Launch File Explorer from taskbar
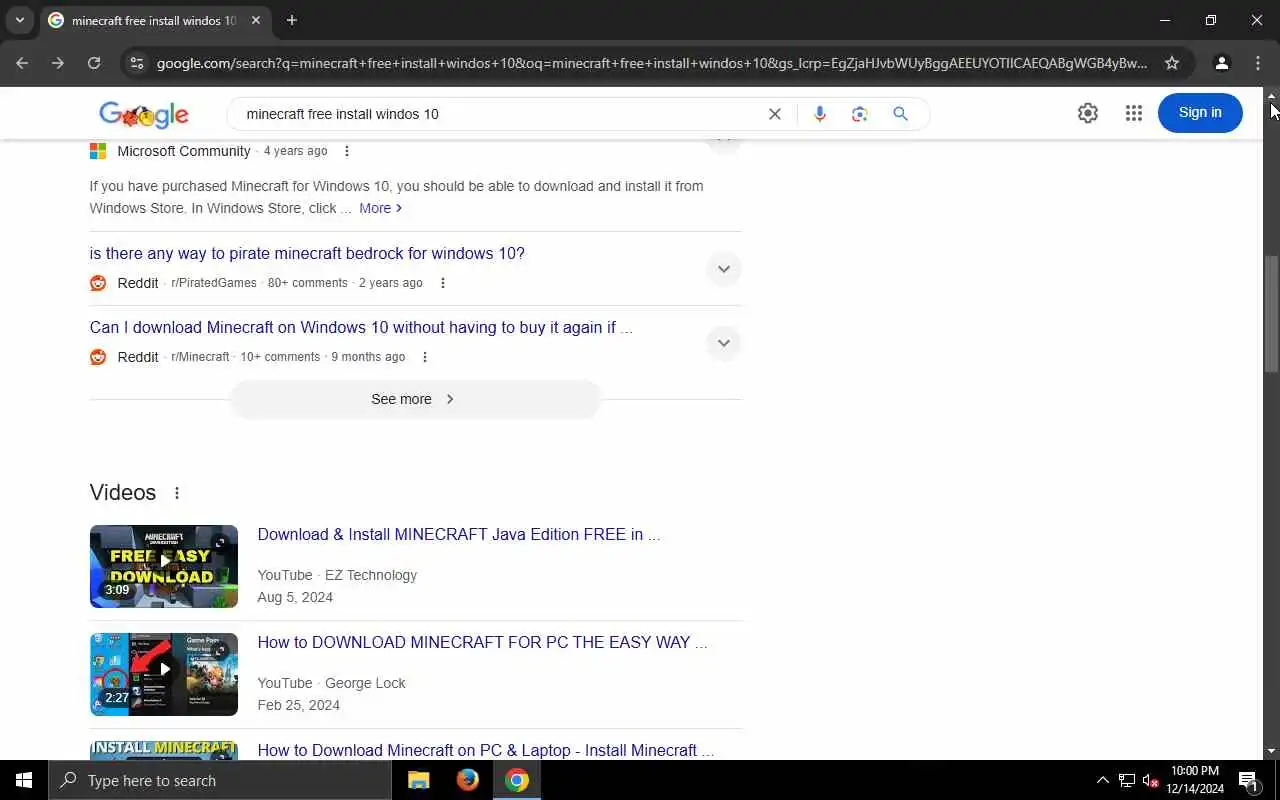 coord(419,780)
